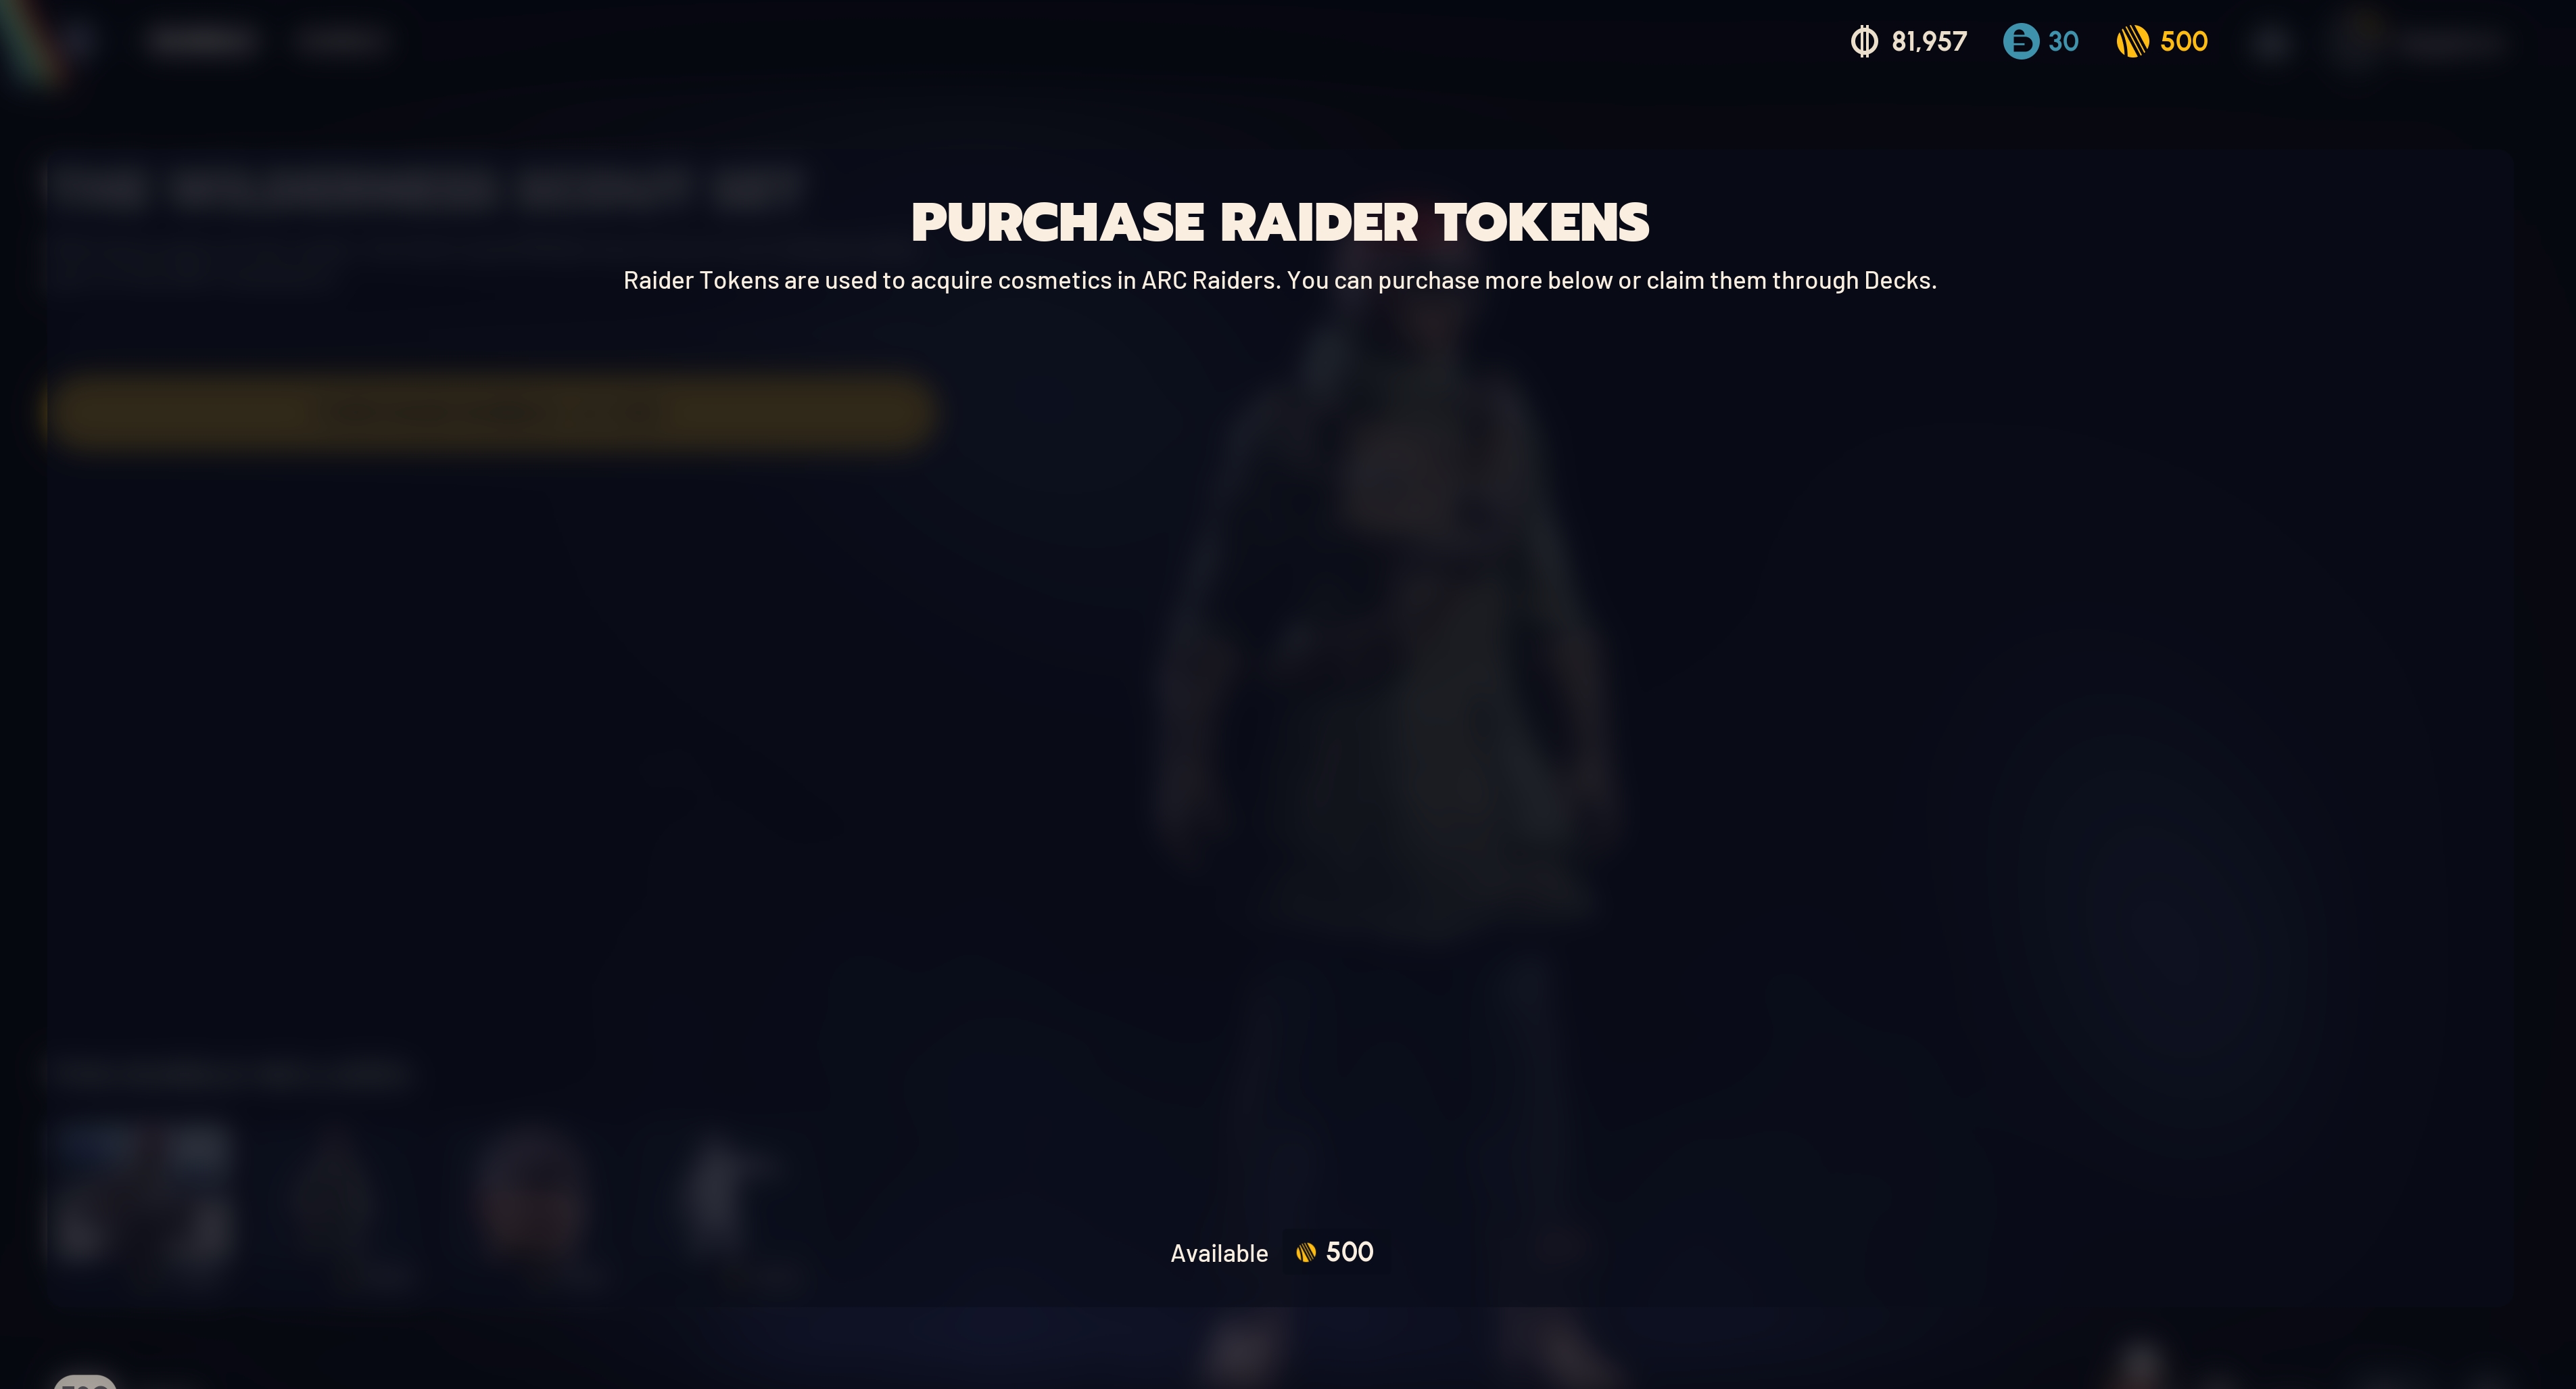Open the yellow 500 token balance in header
The width and height of the screenshot is (2576, 1389).
pos(2184,41)
